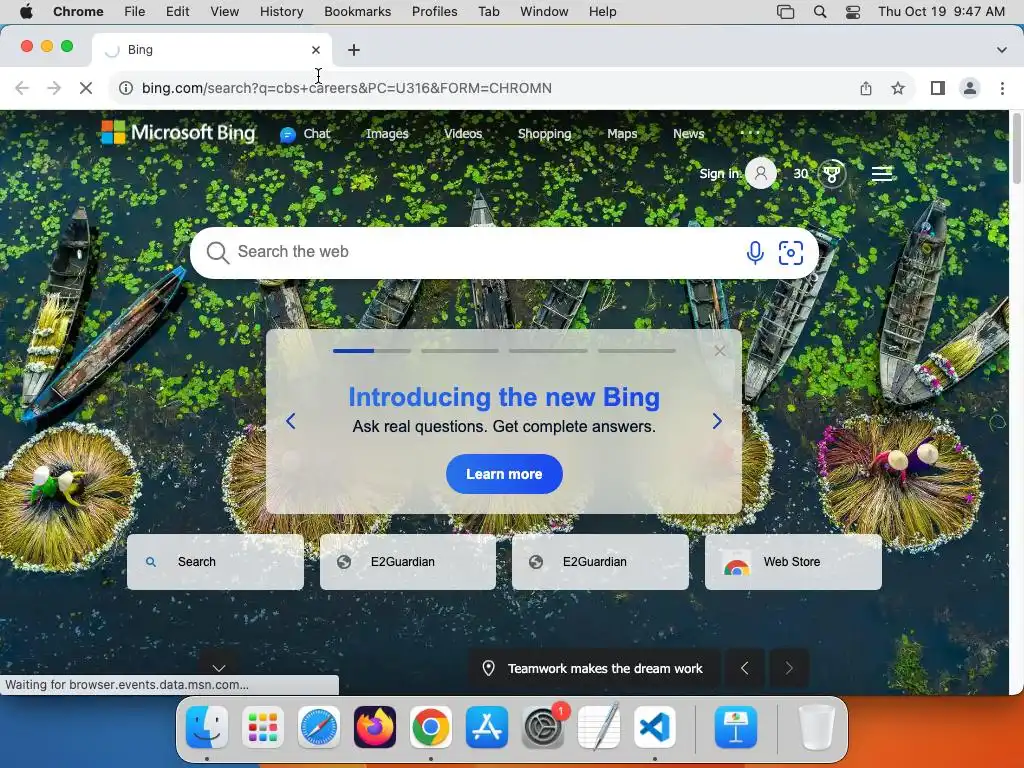Expand more Bing categories ellipsis
1024x768 pixels.
pyautogui.click(x=750, y=133)
